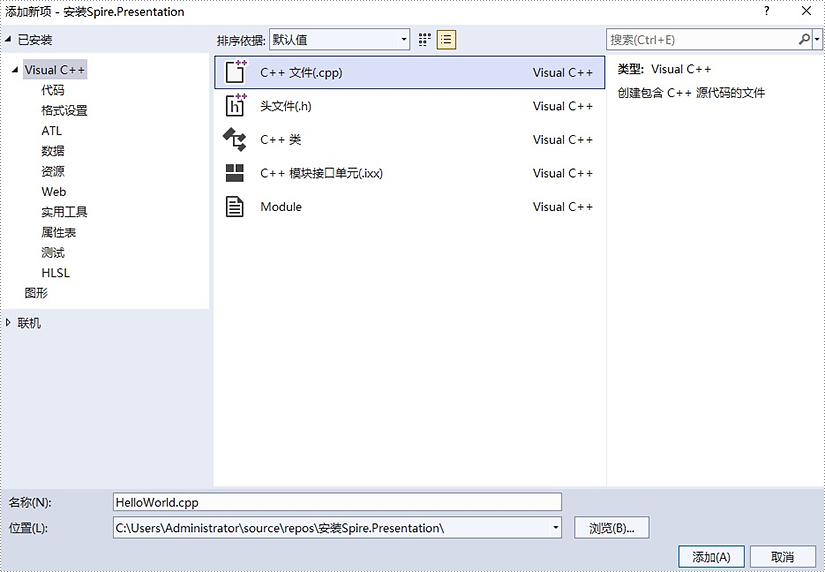Select Web category in tree
Viewport: 825px width, 572px height.
54,192
